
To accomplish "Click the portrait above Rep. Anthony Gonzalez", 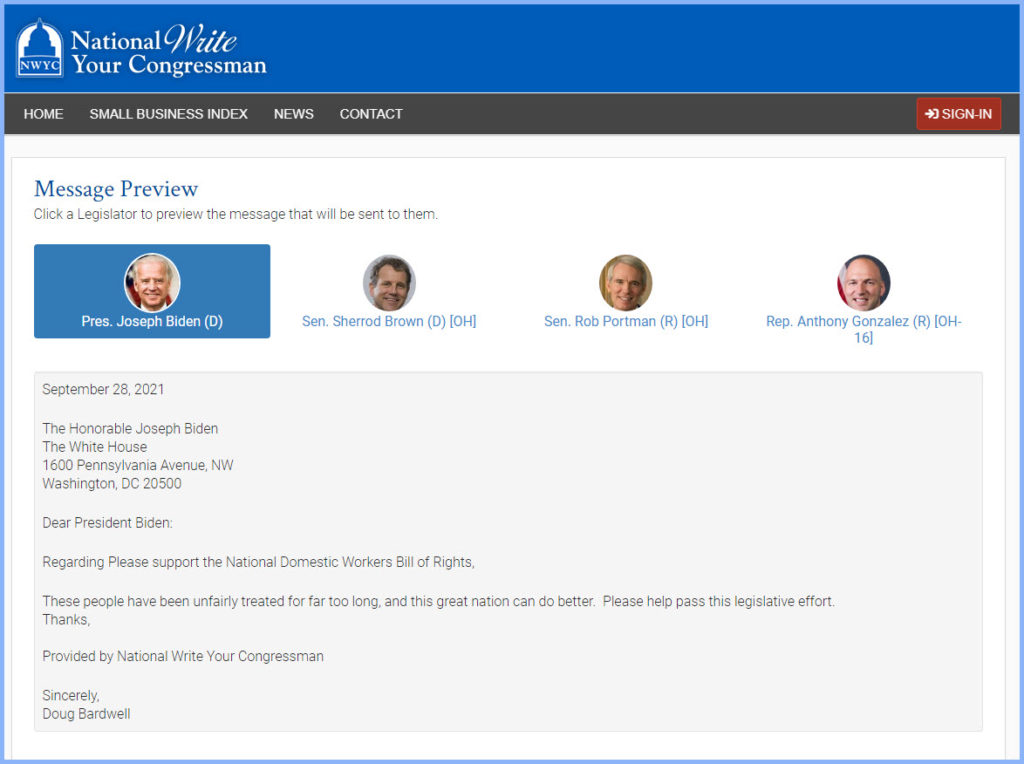I will [863, 282].
